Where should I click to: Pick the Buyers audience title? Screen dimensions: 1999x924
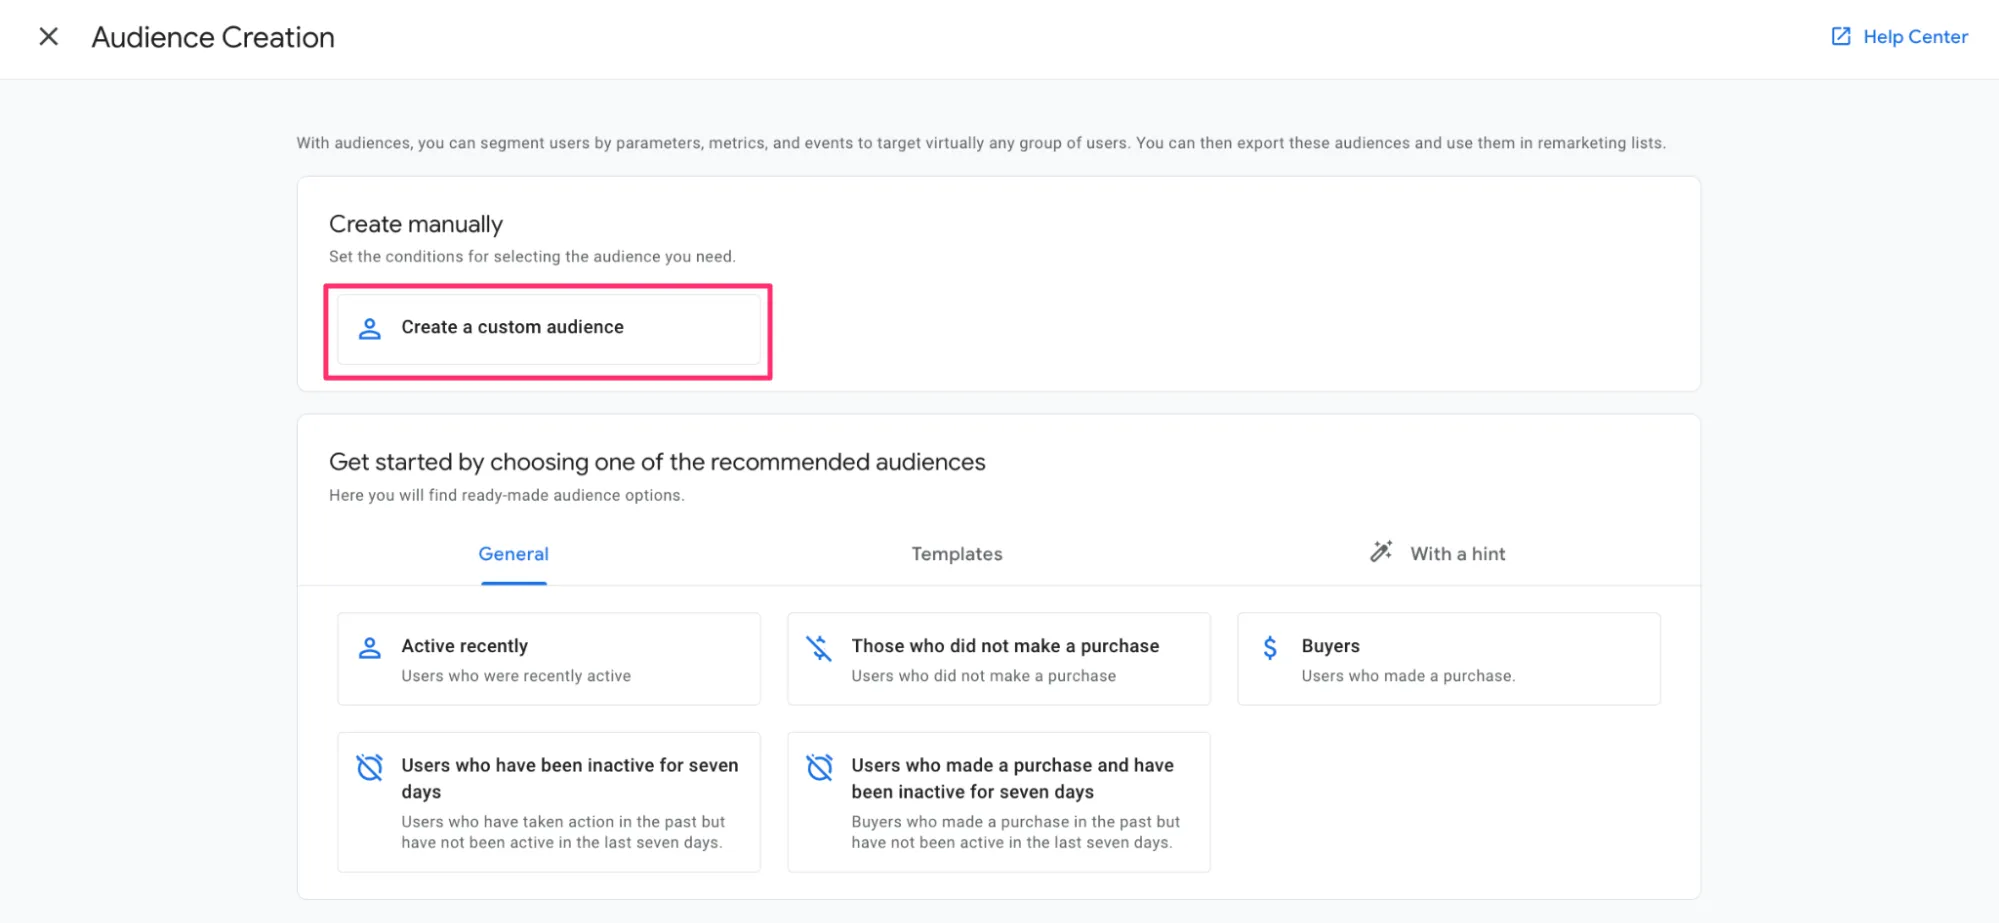(x=1330, y=646)
